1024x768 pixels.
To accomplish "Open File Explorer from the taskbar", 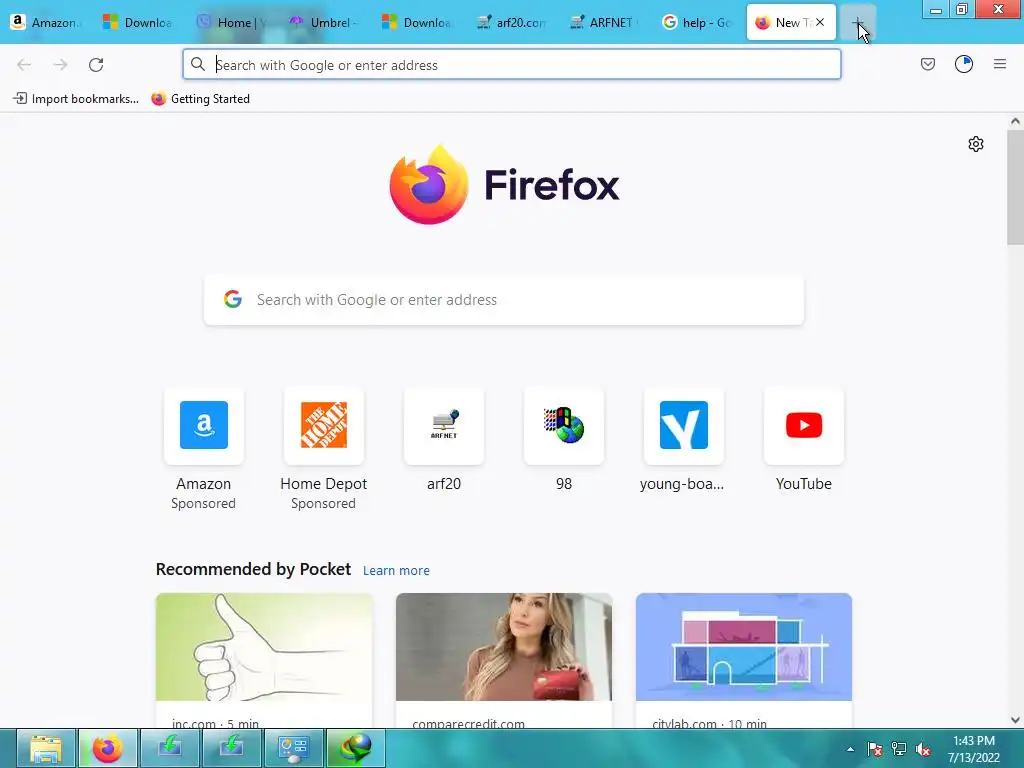I will click(x=46, y=748).
